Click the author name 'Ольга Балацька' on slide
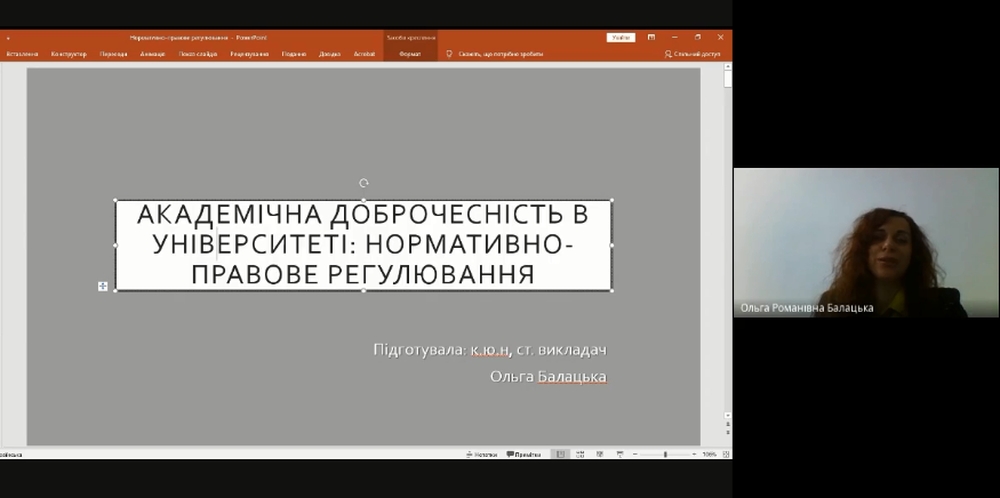 [x=548, y=377]
